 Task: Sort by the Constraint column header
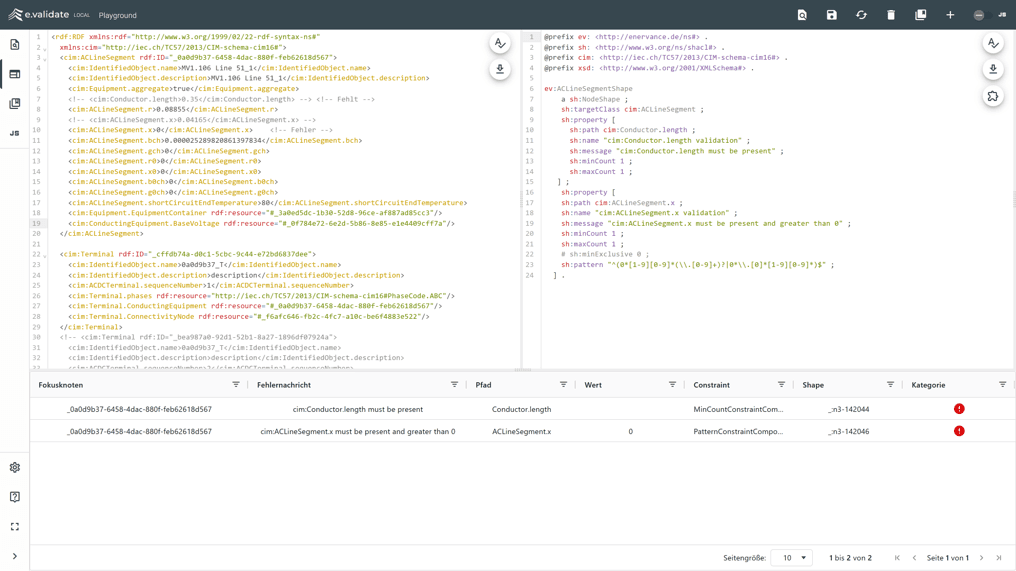coord(711,385)
